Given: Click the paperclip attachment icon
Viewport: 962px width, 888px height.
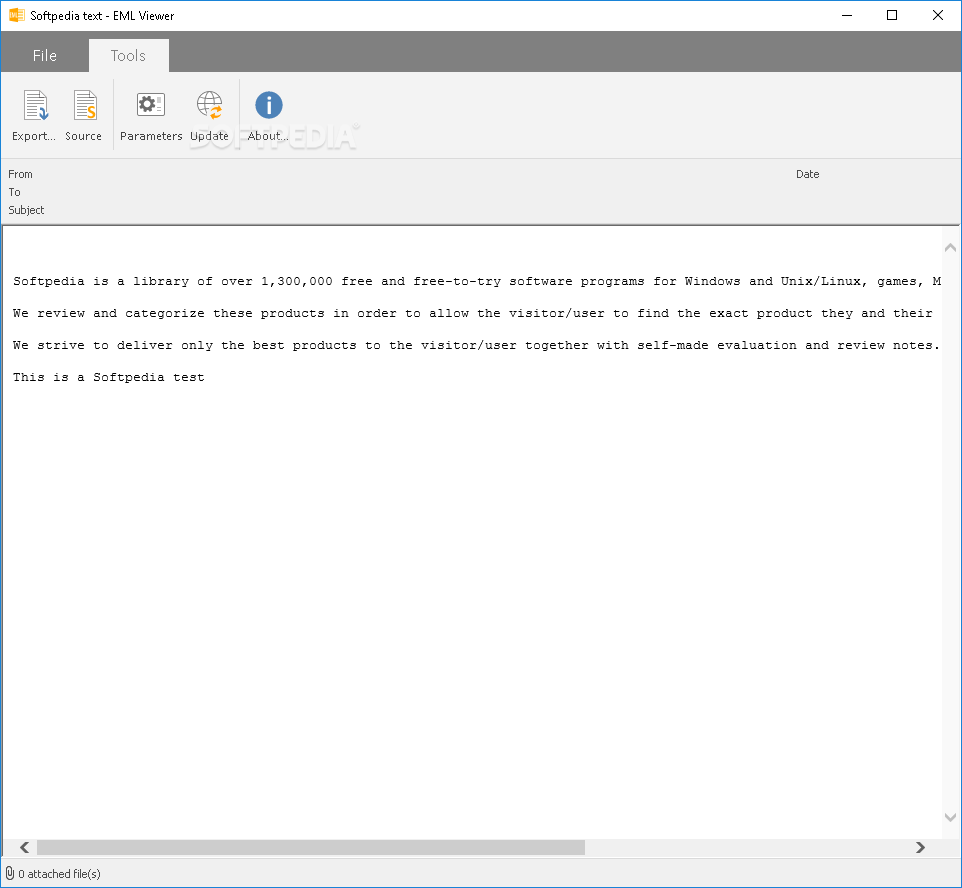Looking at the screenshot, I should (x=10, y=873).
